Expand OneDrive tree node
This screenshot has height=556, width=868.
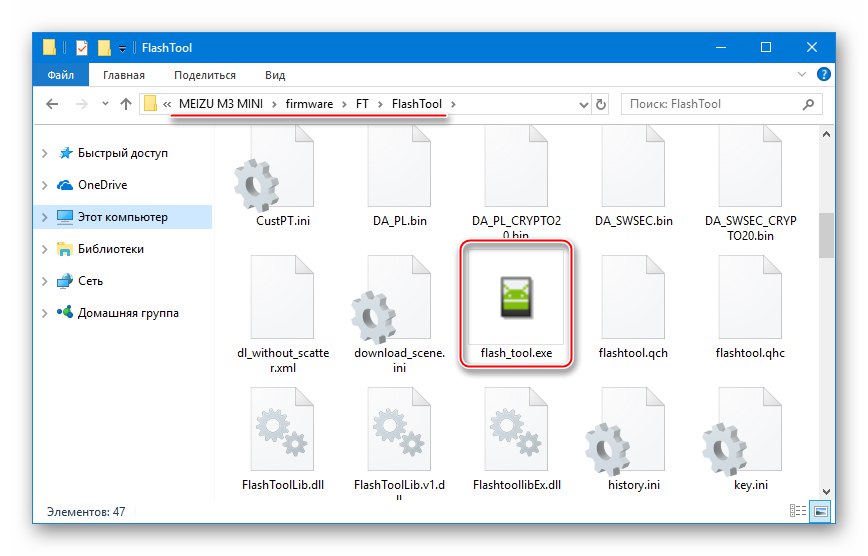45,186
